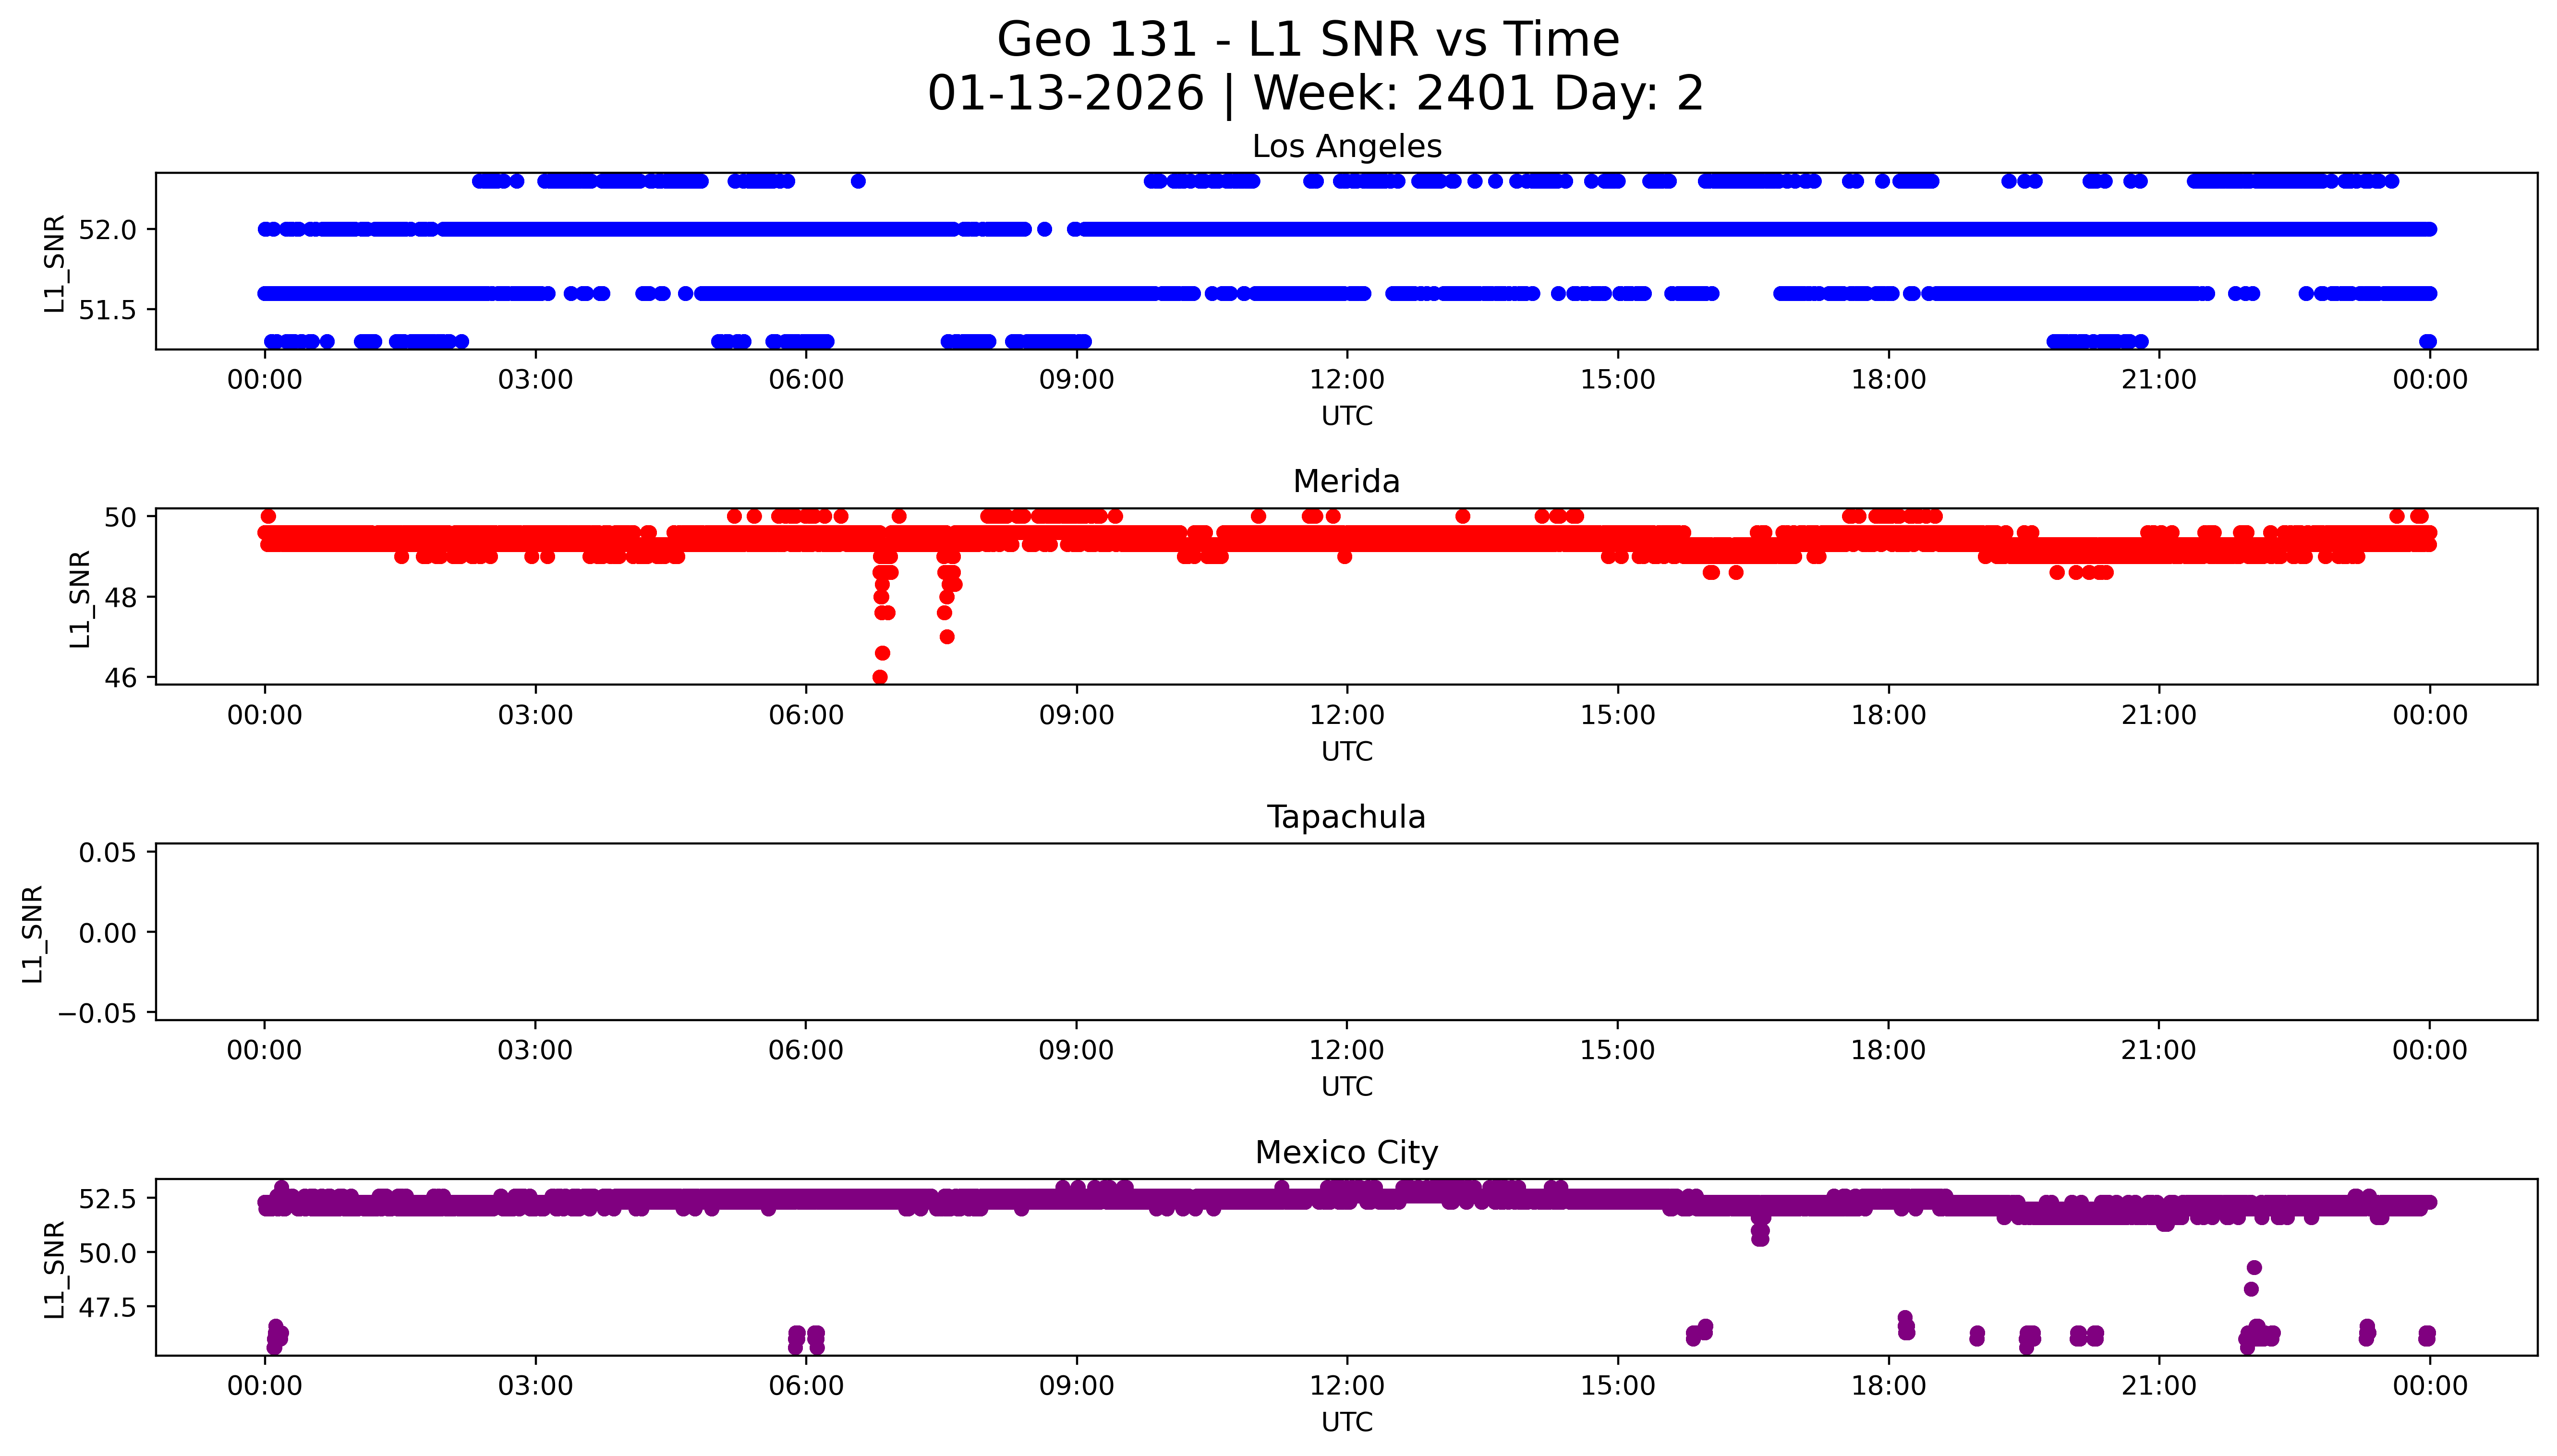Click the 47.5 y-axis label in Mexico City plot
Viewport: 2557px width, 1456px height.
pyautogui.click(x=107, y=1308)
